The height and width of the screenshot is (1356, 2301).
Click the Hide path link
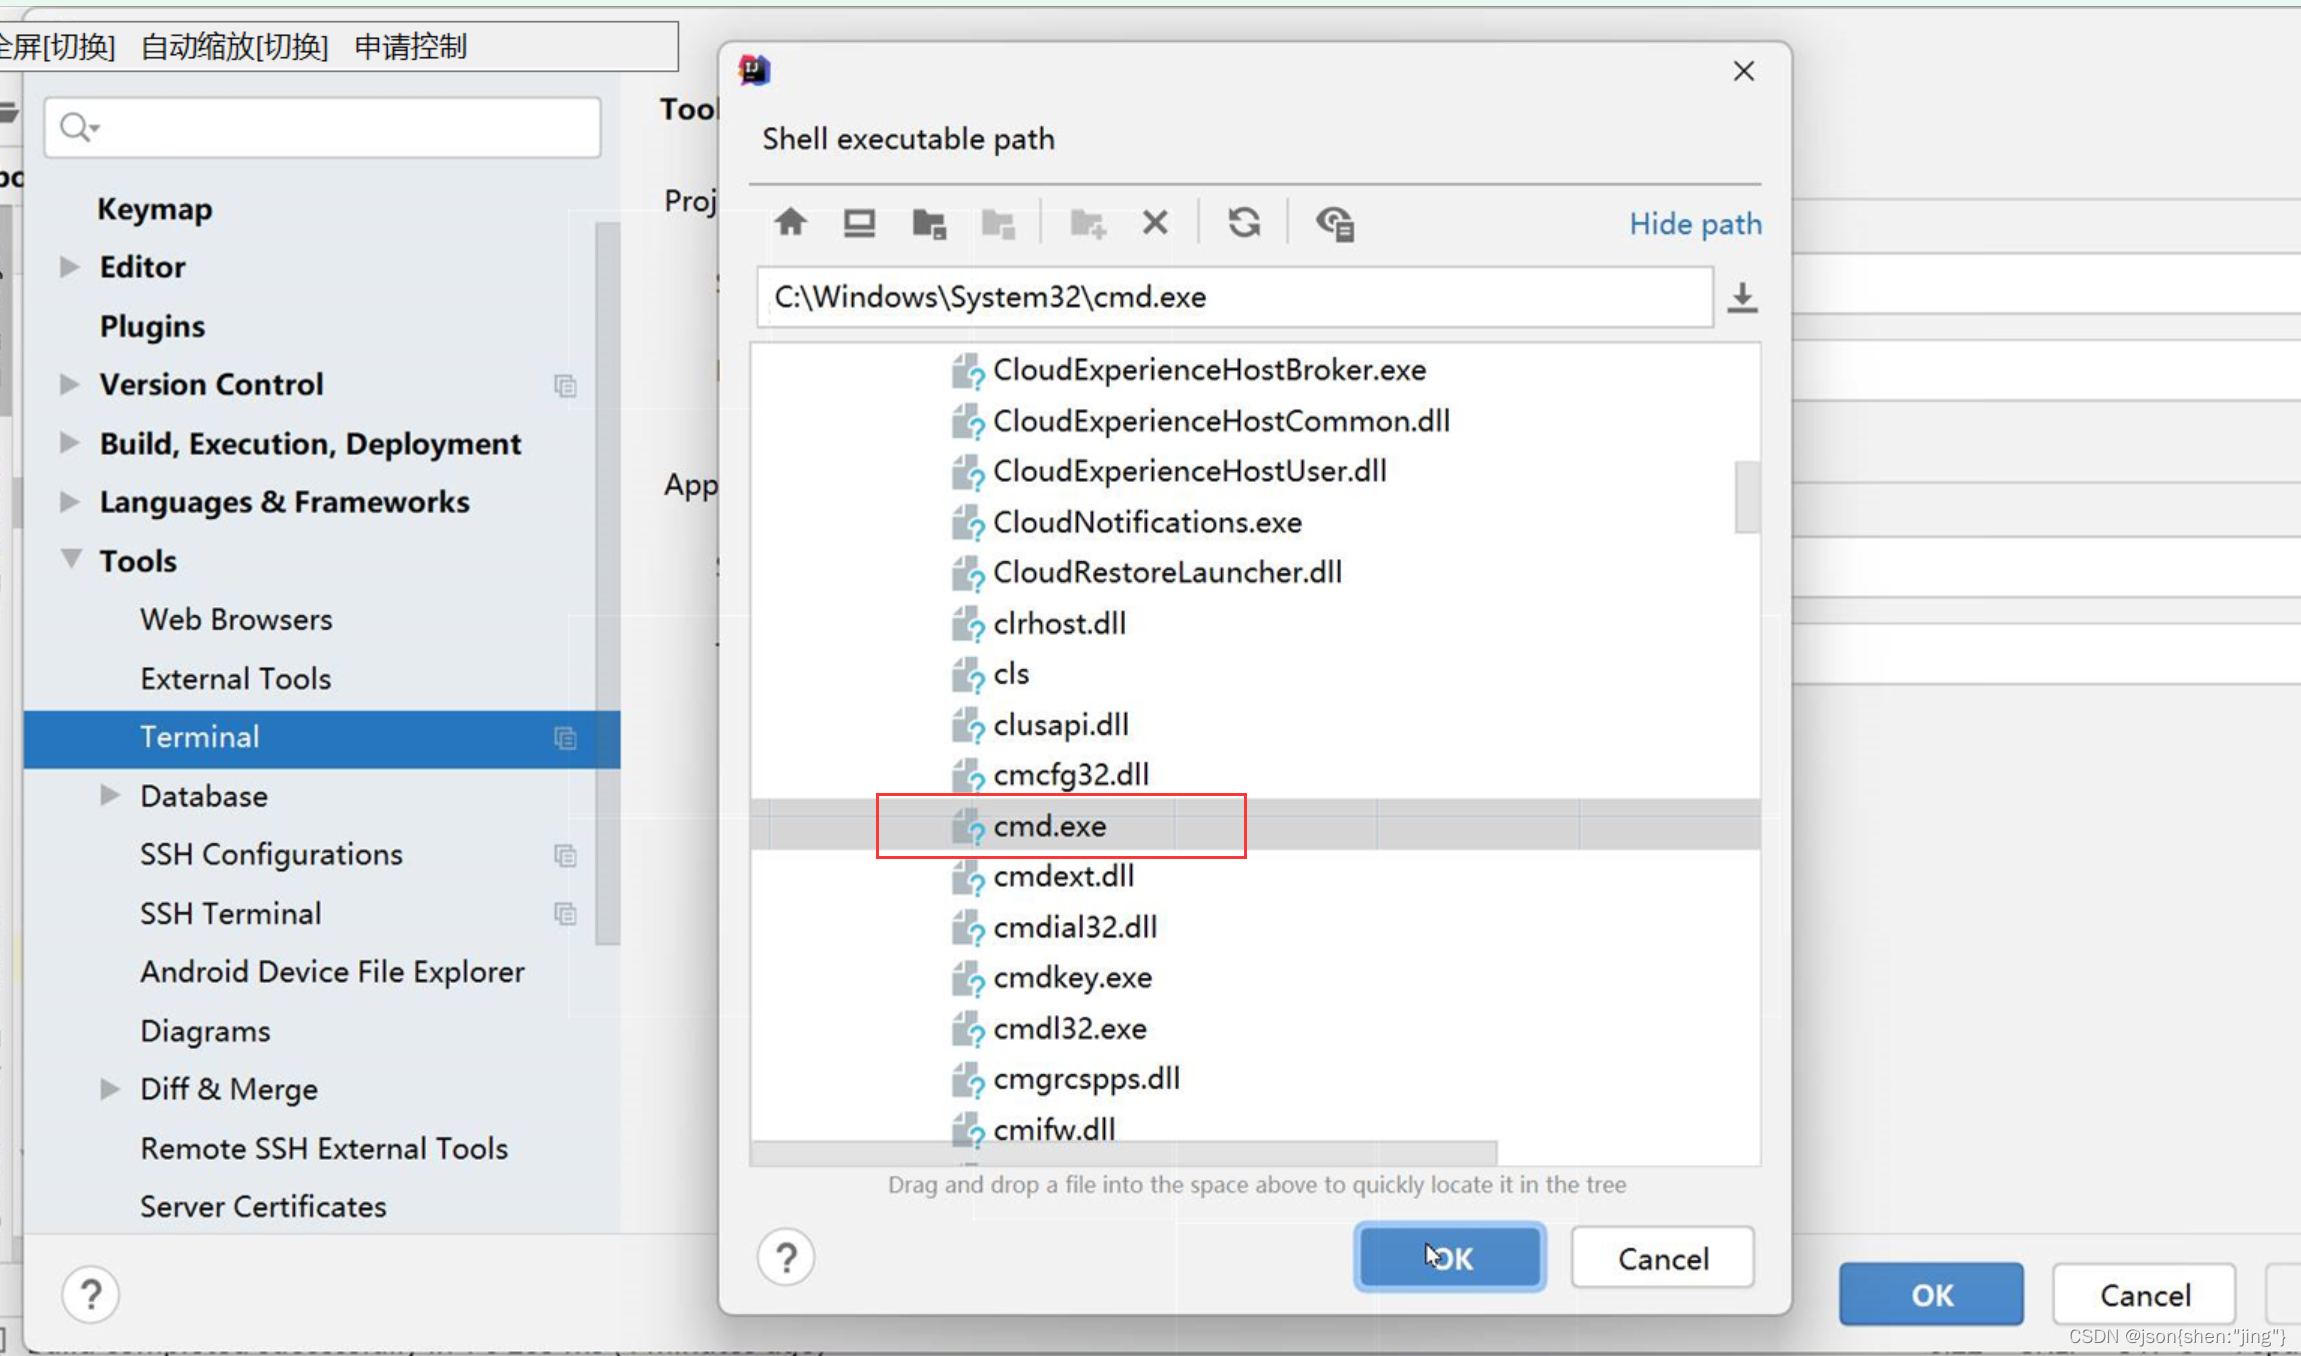(x=1695, y=223)
